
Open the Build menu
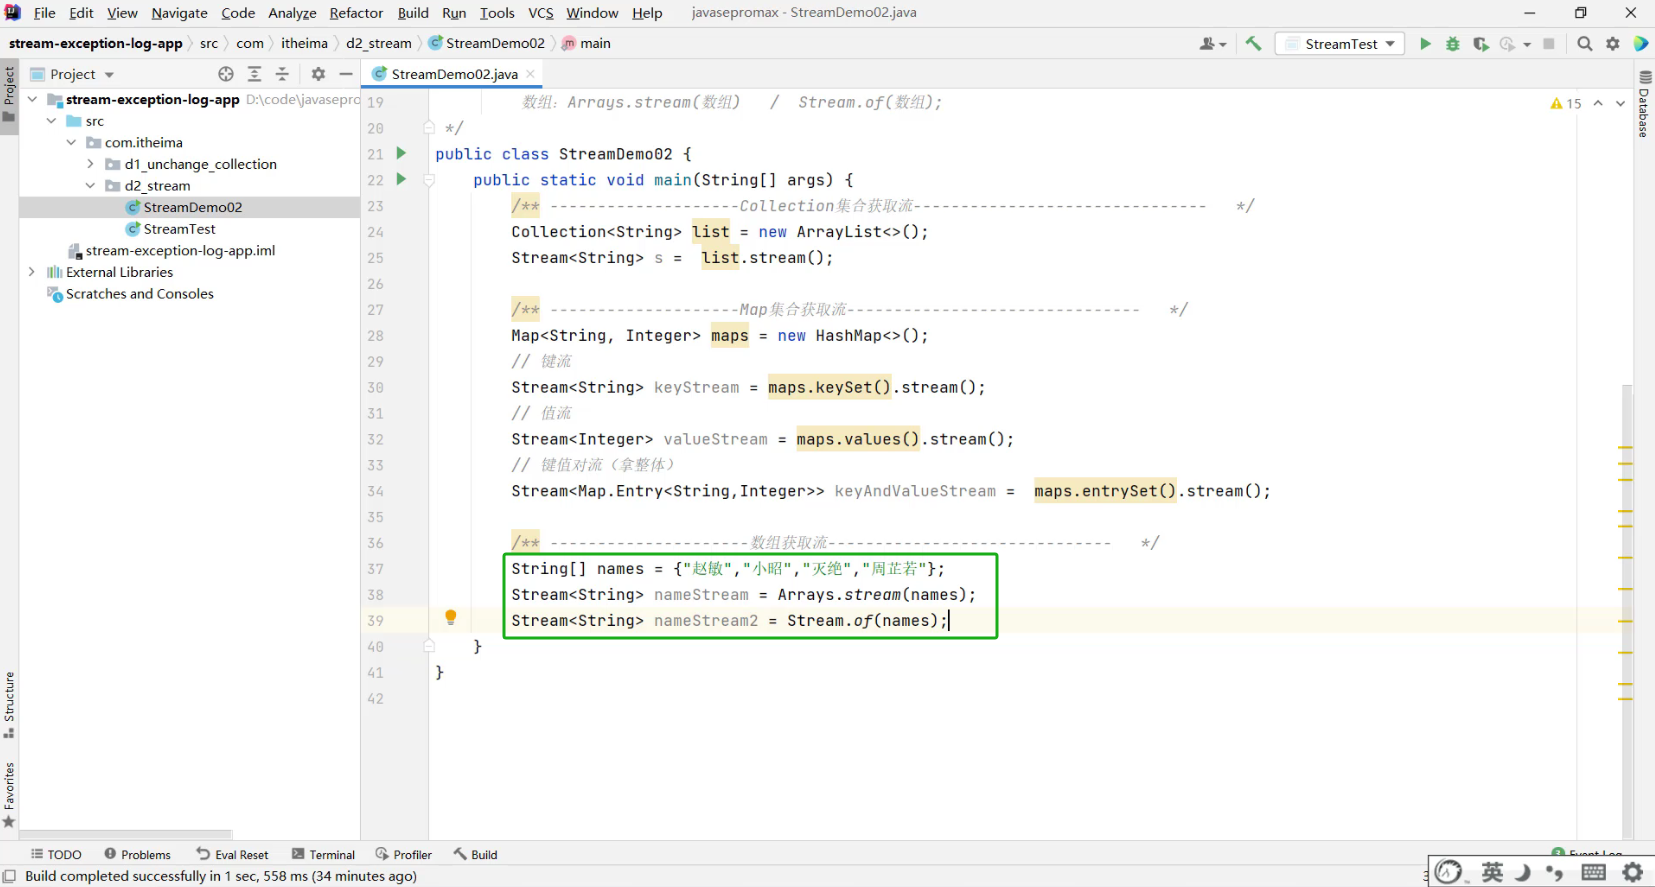tap(413, 13)
